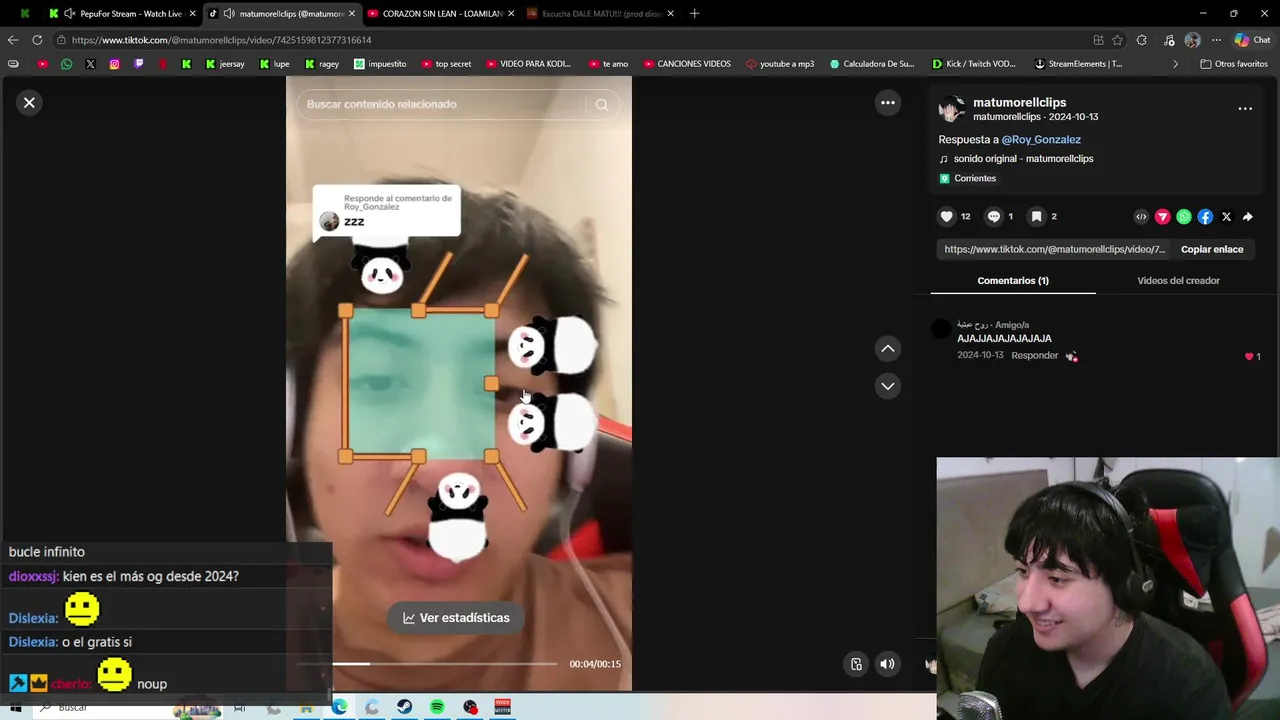Go to next video arrow
Image resolution: width=1280 pixels, height=720 pixels.
887,386
